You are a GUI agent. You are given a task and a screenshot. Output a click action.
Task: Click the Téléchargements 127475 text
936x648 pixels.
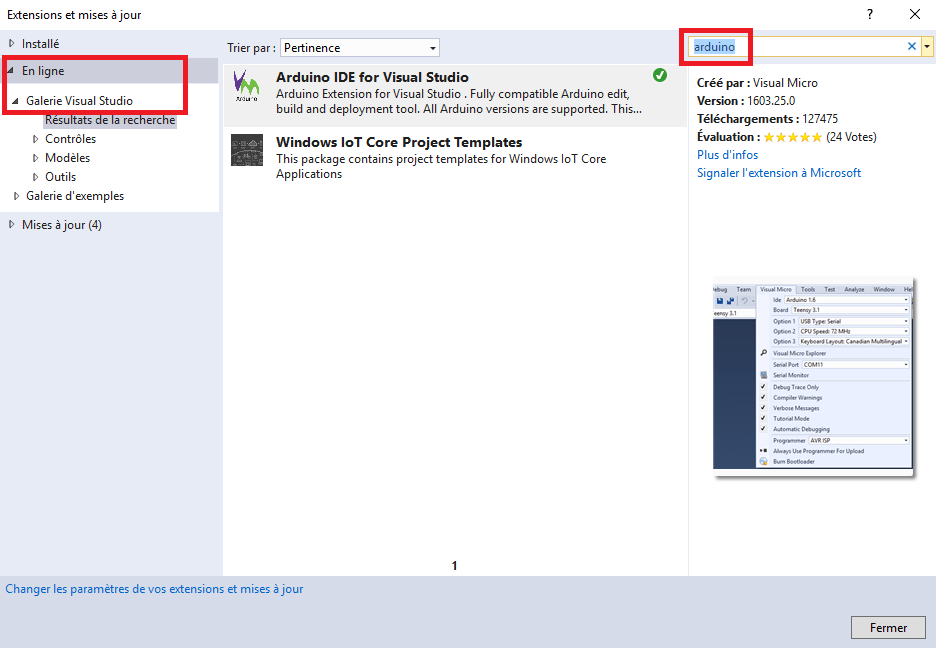tap(768, 119)
